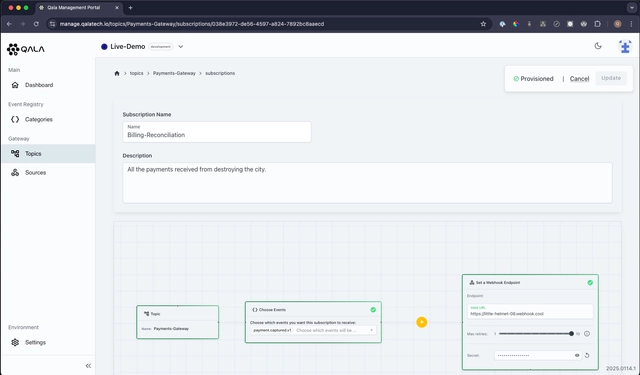Click the browser address bar URL
Screen dimensions: 640x375
point(192,24)
